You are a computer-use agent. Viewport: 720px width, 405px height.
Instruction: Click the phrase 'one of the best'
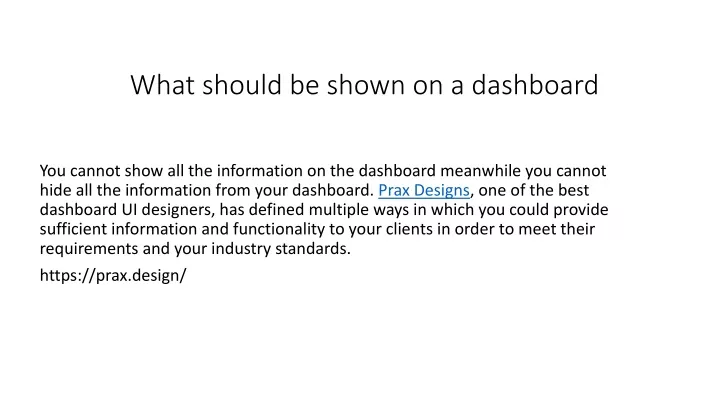point(534,191)
